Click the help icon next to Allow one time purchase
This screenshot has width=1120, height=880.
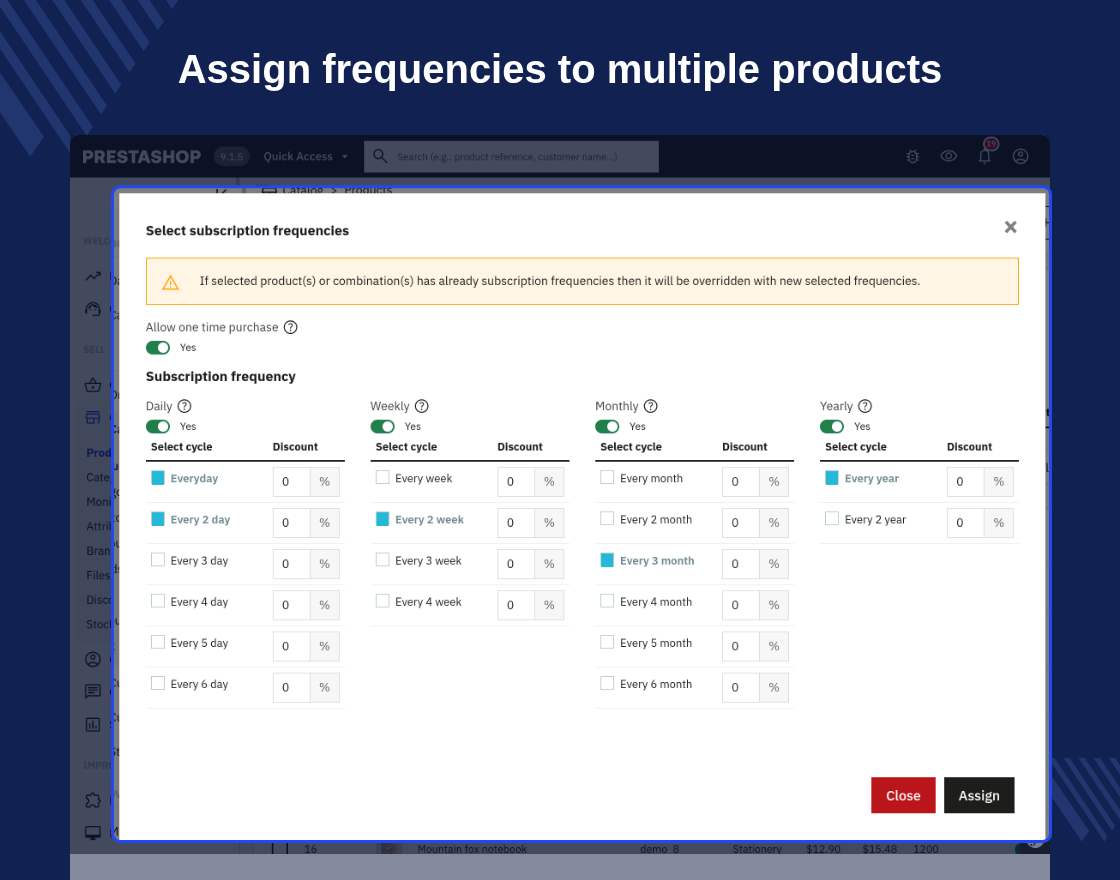290,327
